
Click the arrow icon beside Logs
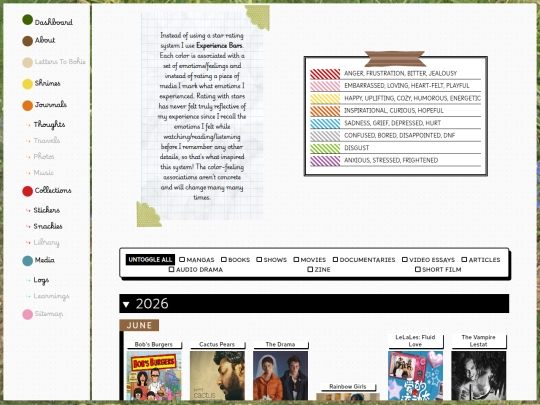coord(28,280)
